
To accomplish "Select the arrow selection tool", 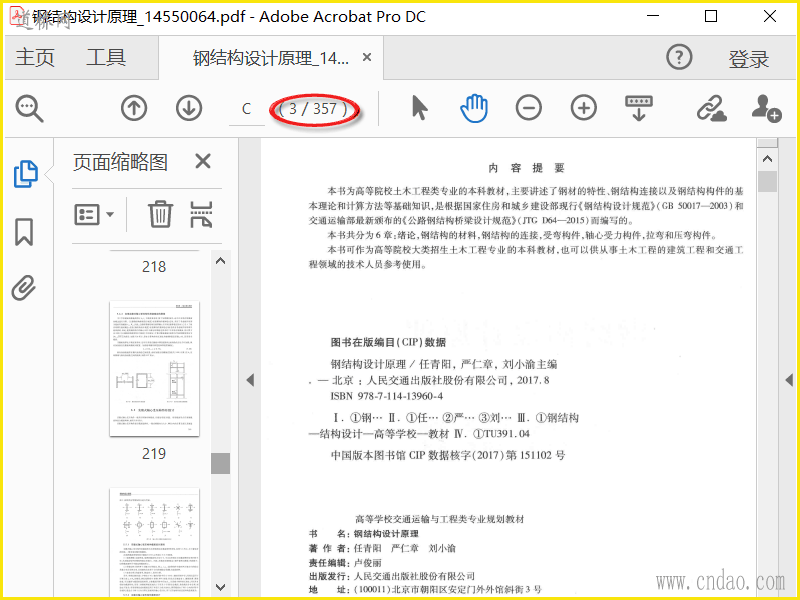I will pyautogui.click(x=419, y=108).
